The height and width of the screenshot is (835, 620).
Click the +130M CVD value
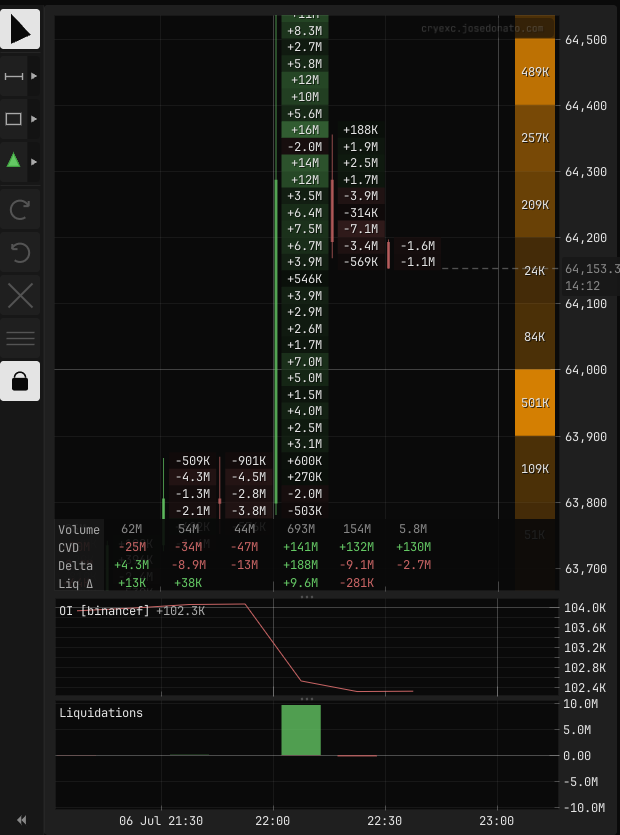coord(414,547)
